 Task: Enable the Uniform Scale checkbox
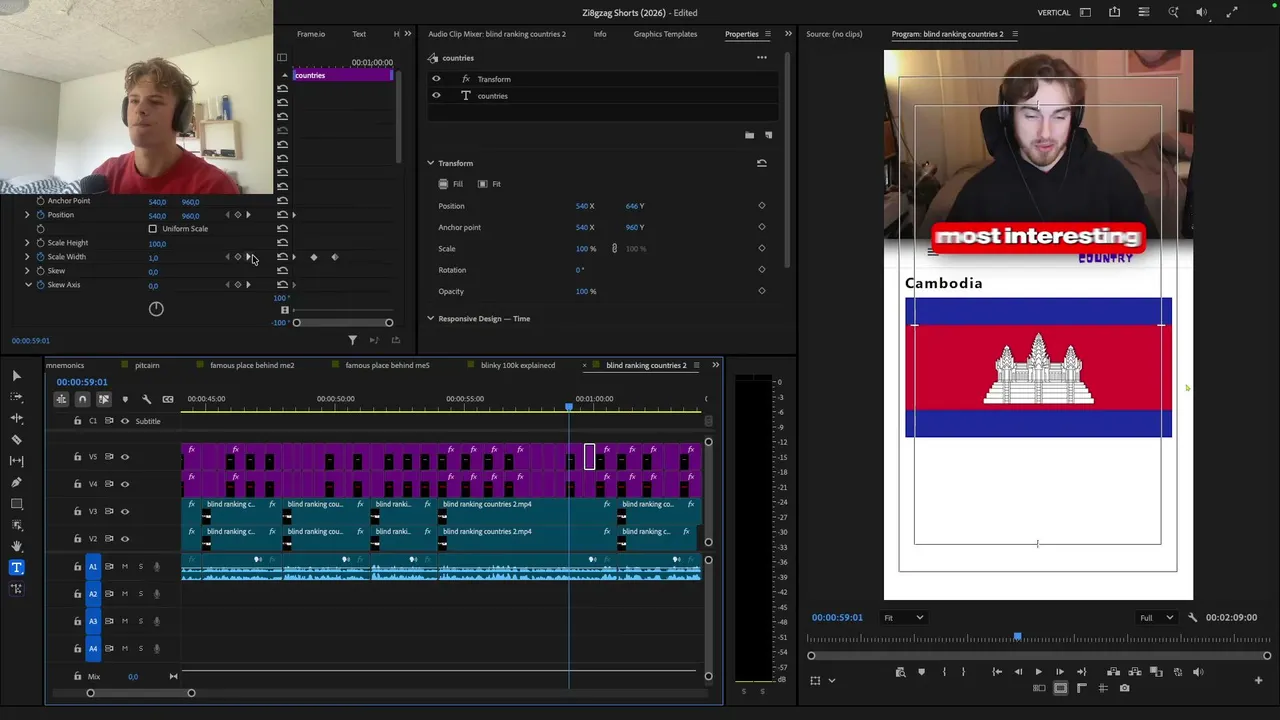[x=153, y=229]
